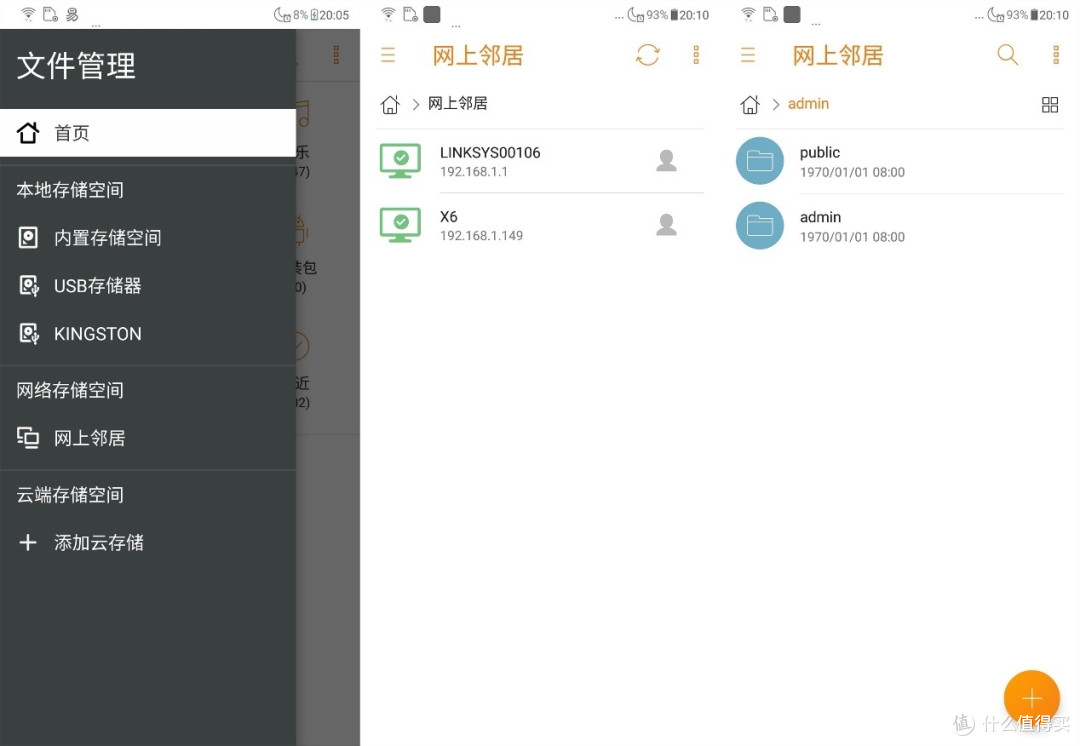
Task: Open LINKSYS00106 network device
Action: coord(540,161)
